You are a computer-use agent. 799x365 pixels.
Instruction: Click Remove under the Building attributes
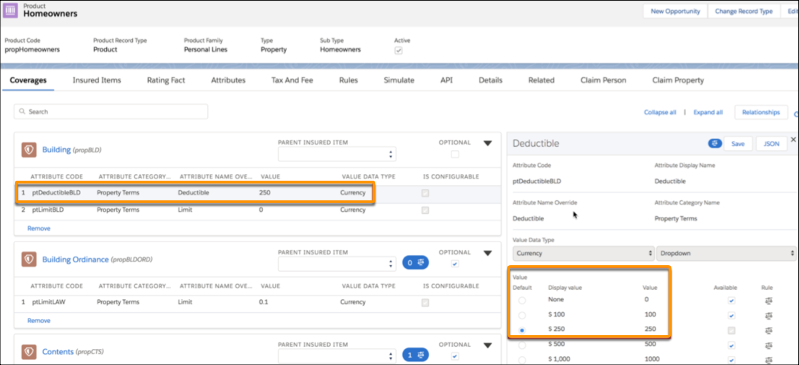point(39,228)
